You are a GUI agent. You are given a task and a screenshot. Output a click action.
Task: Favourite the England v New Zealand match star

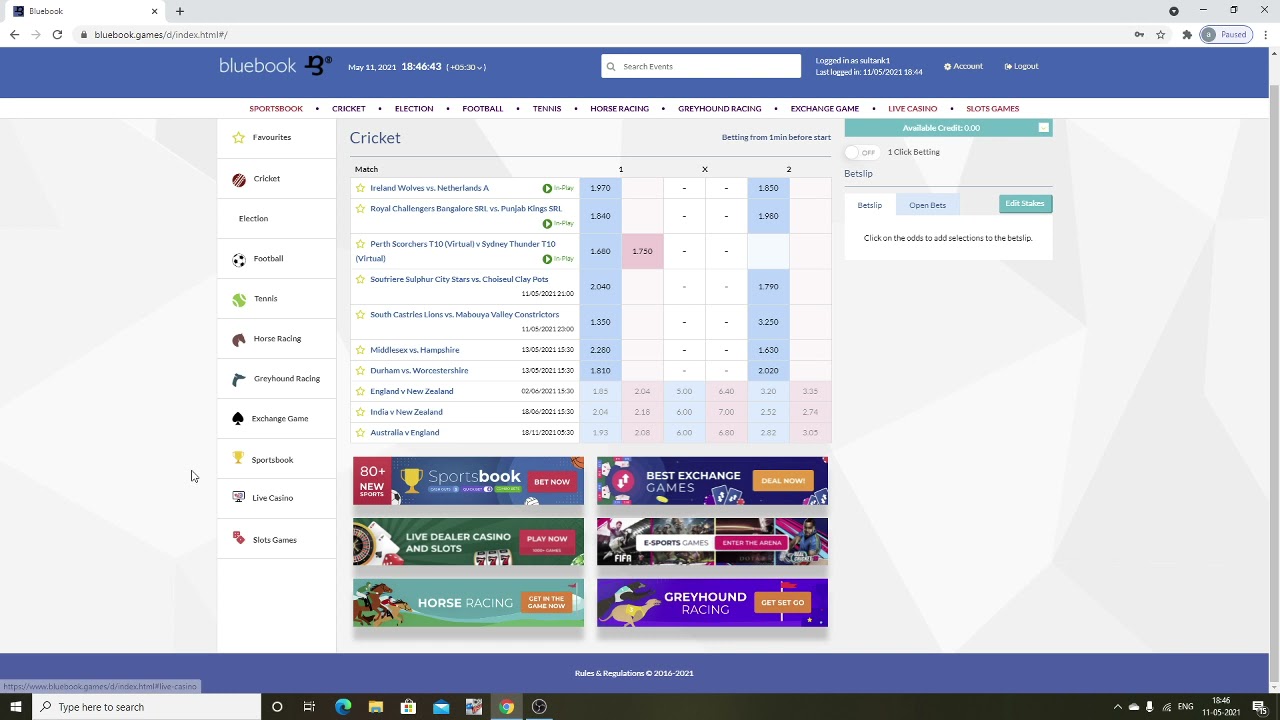point(360,391)
